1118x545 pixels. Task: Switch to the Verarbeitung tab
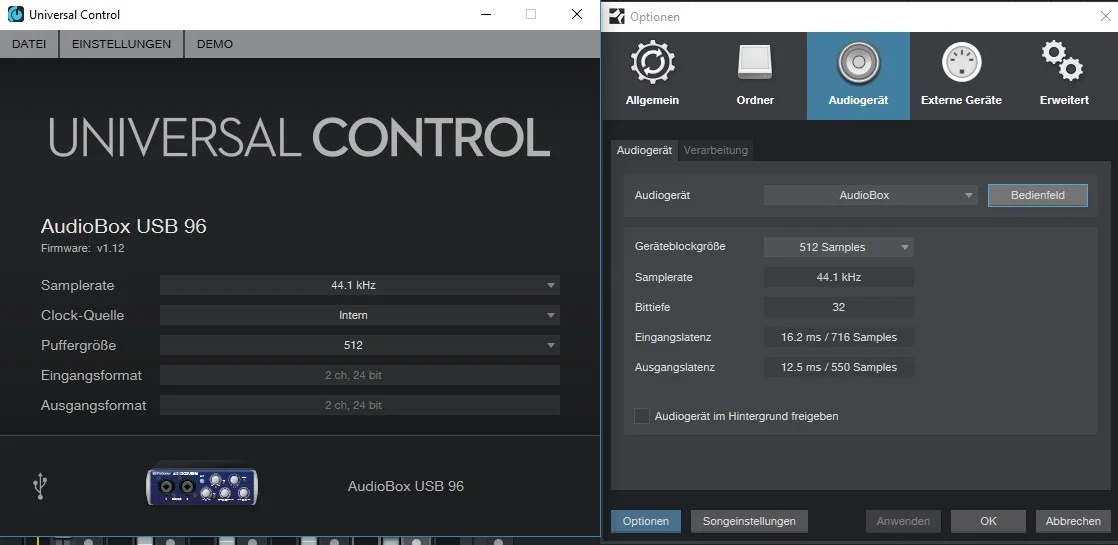click(715, 150)
